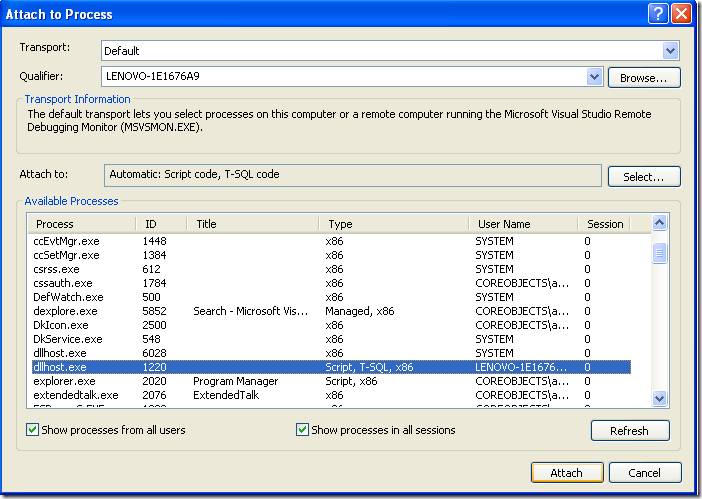The height and width of the screenshot is (499, 702).
Task: Select the DefWatch.exe process row
Action: [331, 297]
